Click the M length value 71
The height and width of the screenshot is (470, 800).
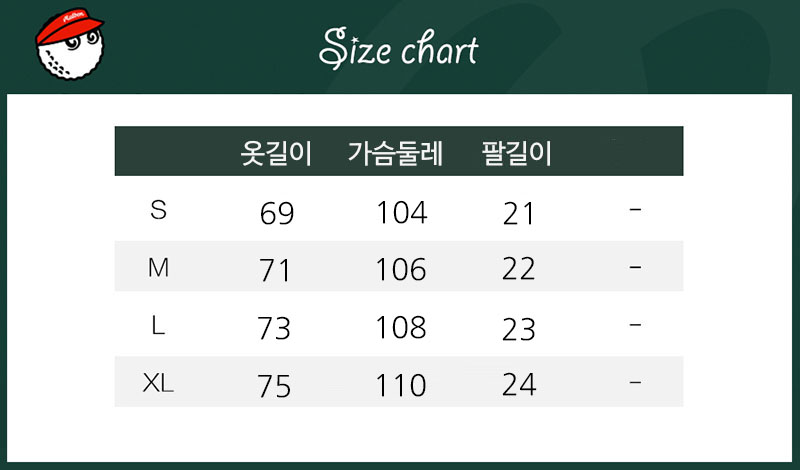pos(274,270)
